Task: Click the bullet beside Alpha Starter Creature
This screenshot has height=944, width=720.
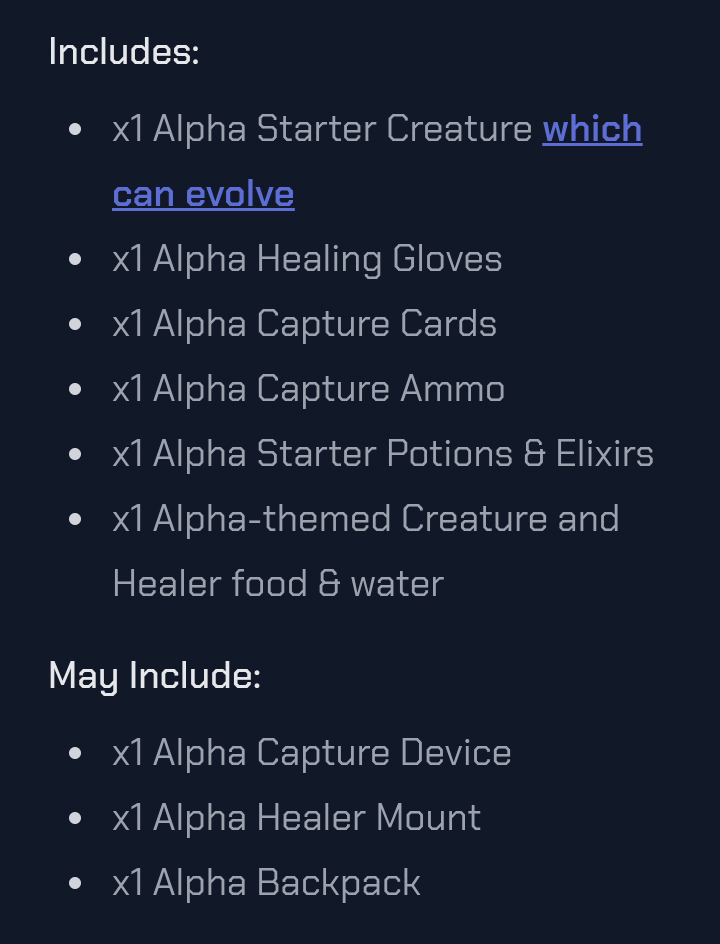Action: (x=75, y=130)
